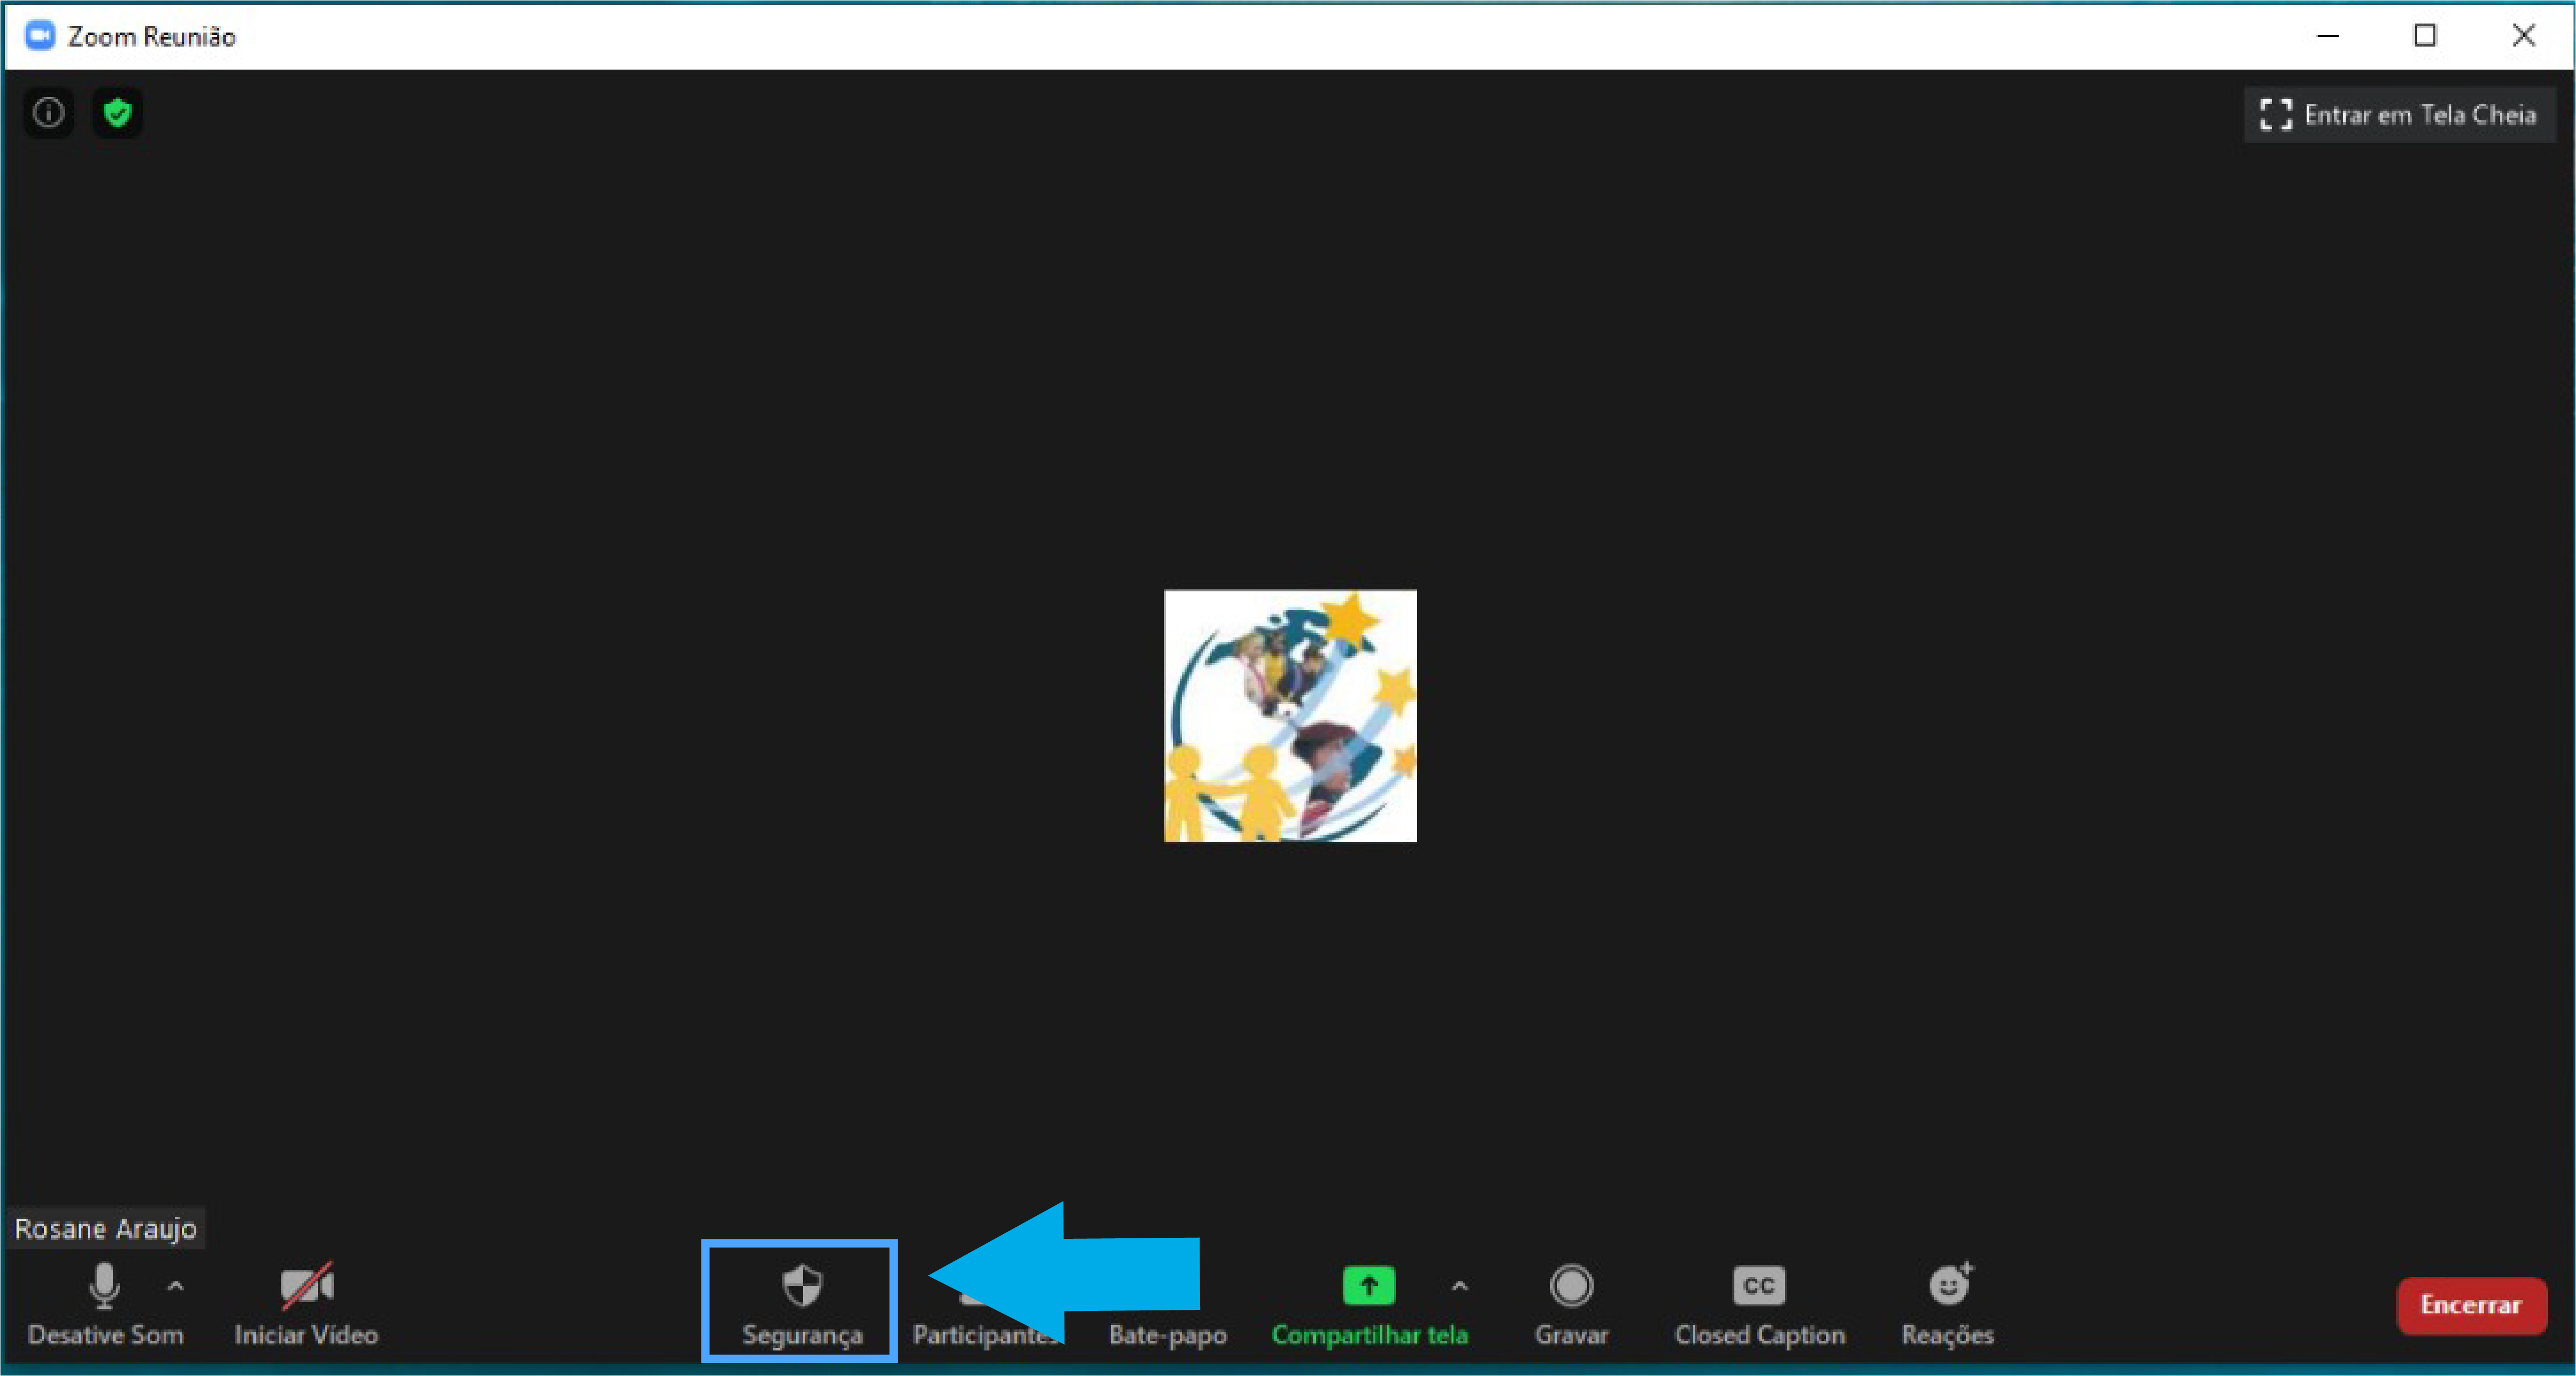
Task: Close the Zoom Reunião window
Action: 2523,36
